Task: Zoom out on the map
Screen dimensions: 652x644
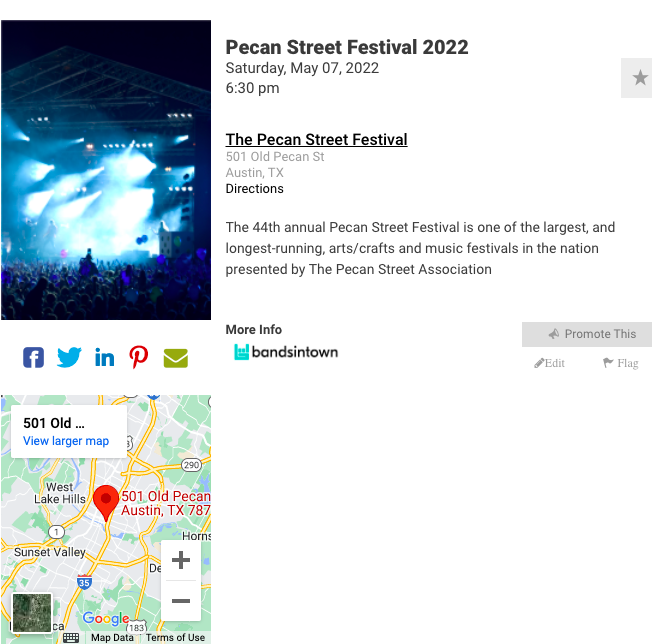Action: pyautogui.click(x=181, y=601)
